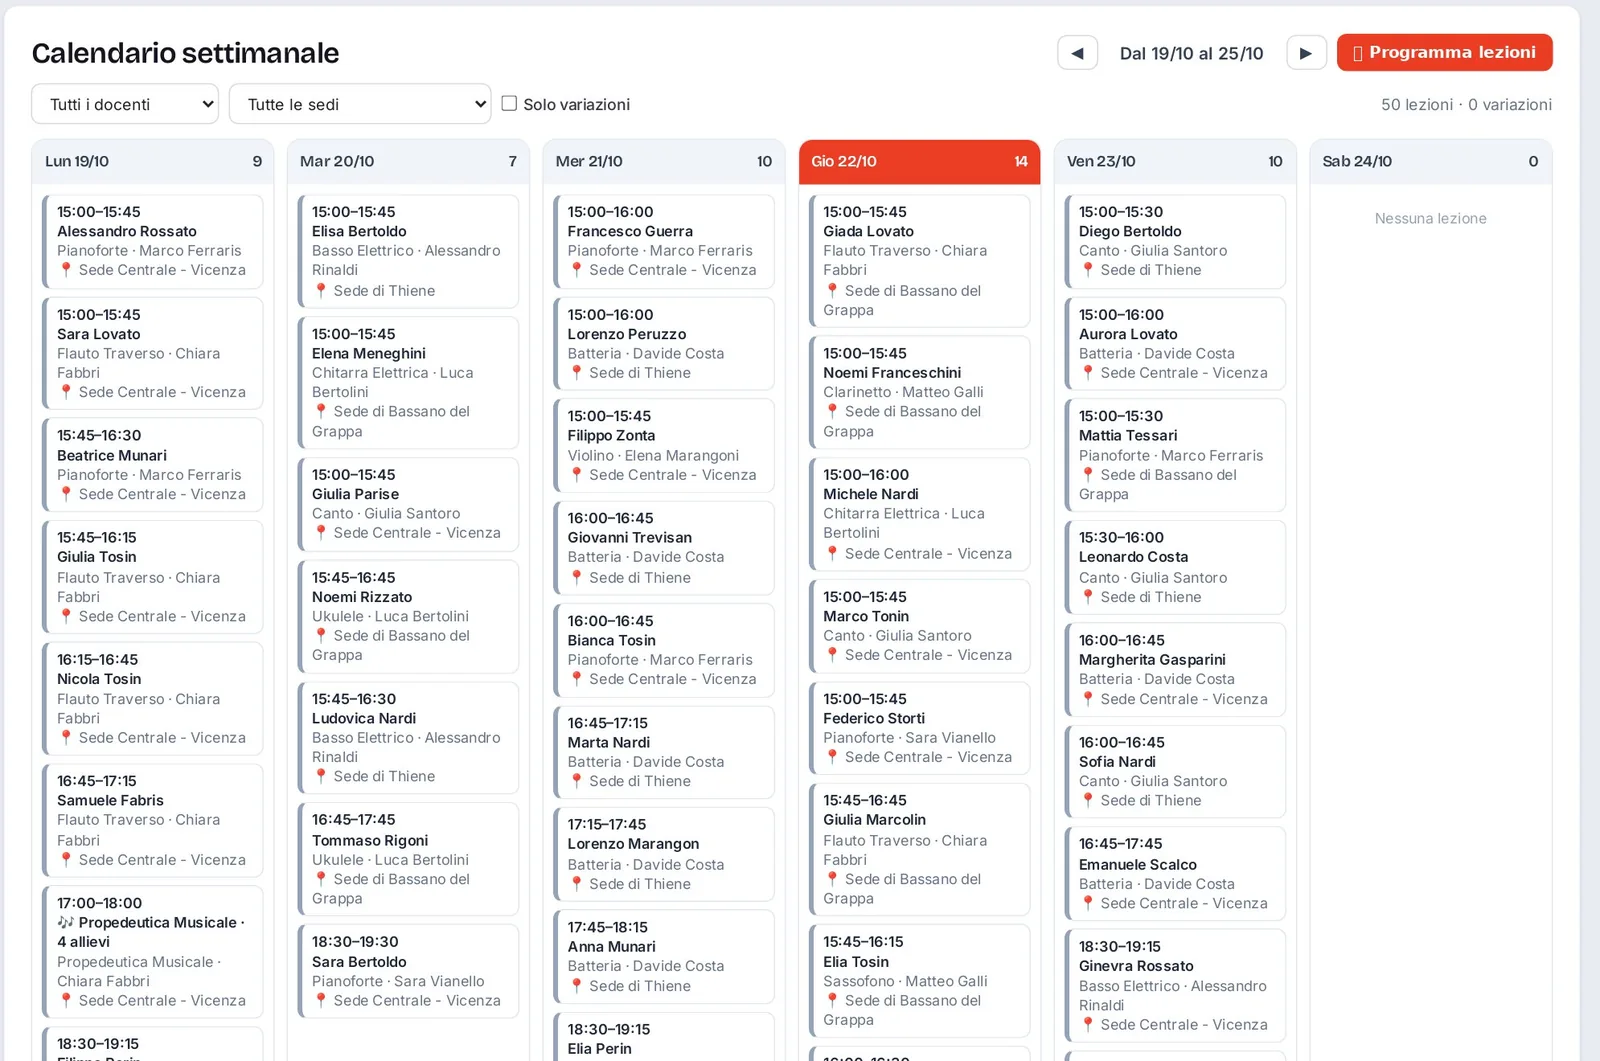Viewport: 1600px width, 1061px height.
Task: Click Lorenzo Peruzzo lesson name
Action: tap(627, 334)
